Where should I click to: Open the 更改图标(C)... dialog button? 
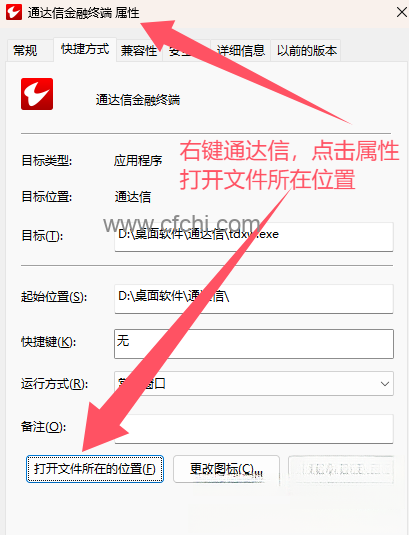point(226,469)
